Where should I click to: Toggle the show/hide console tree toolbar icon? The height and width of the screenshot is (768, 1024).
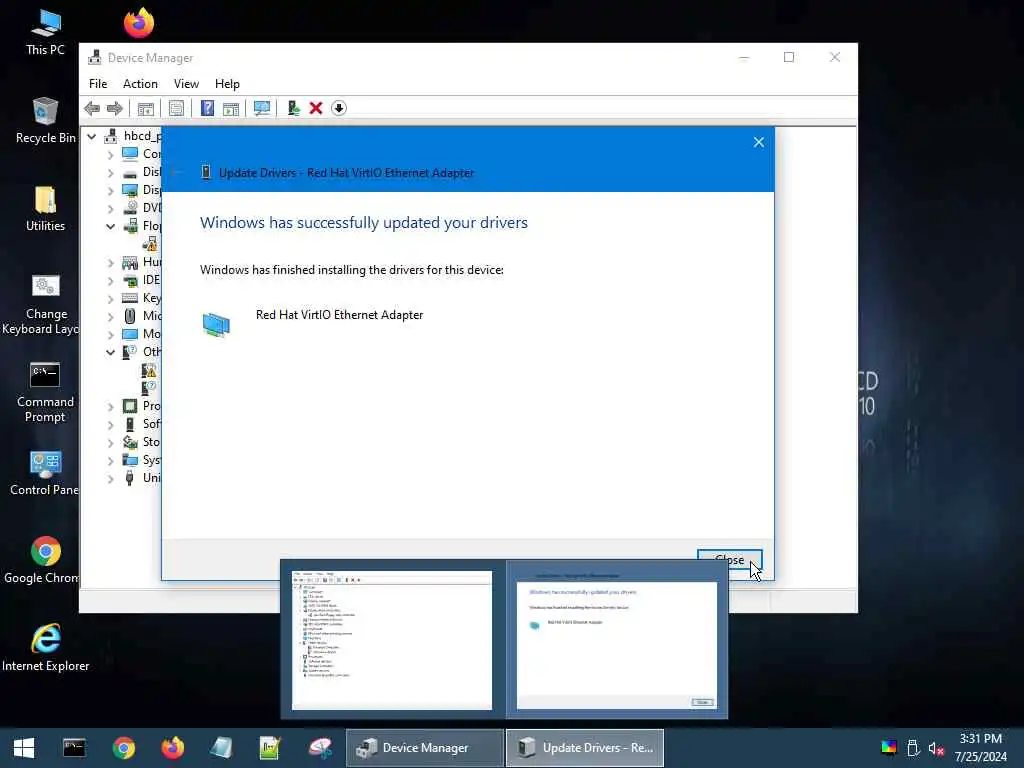[x=145, y=108]
